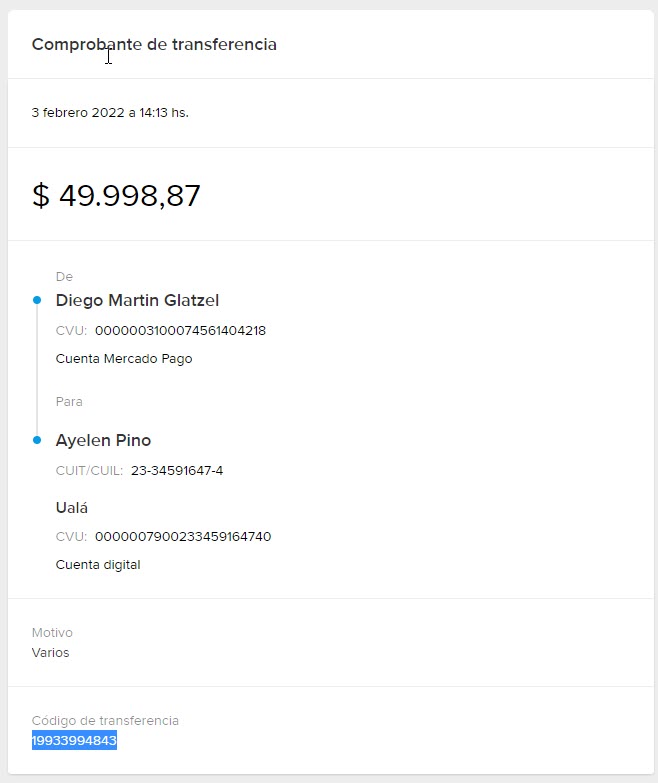Click the "De" label above the sender

[x=64, y=276]
